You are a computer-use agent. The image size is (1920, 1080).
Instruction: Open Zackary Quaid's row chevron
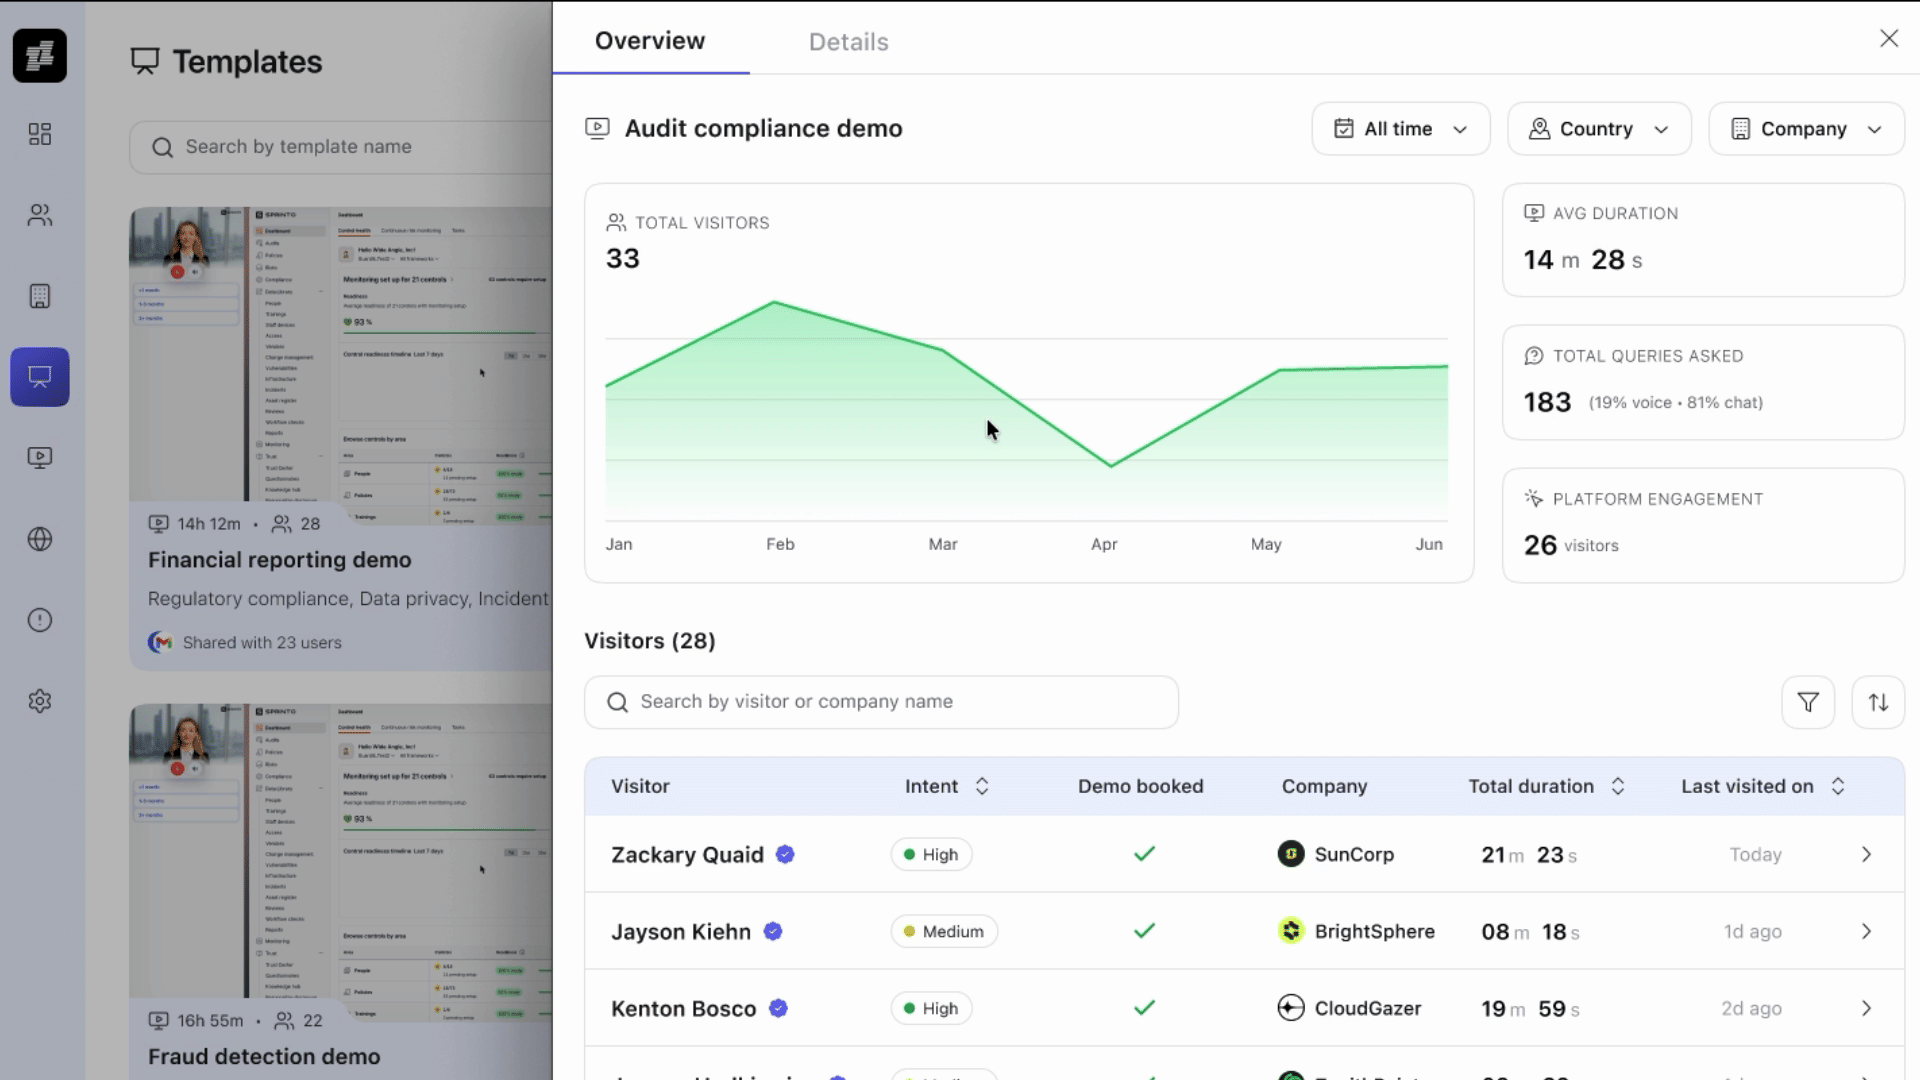1866,855
